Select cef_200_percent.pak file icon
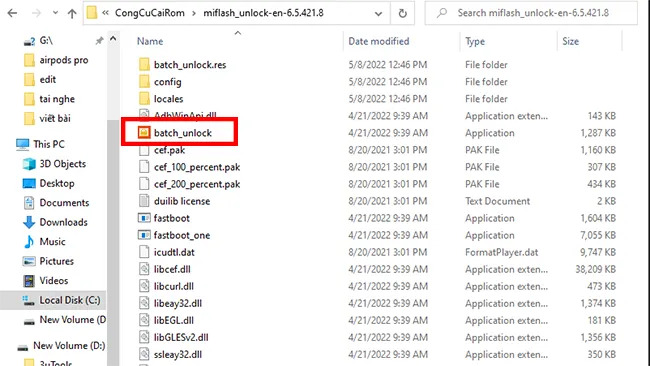650x366 pixels. click(144, 184)
